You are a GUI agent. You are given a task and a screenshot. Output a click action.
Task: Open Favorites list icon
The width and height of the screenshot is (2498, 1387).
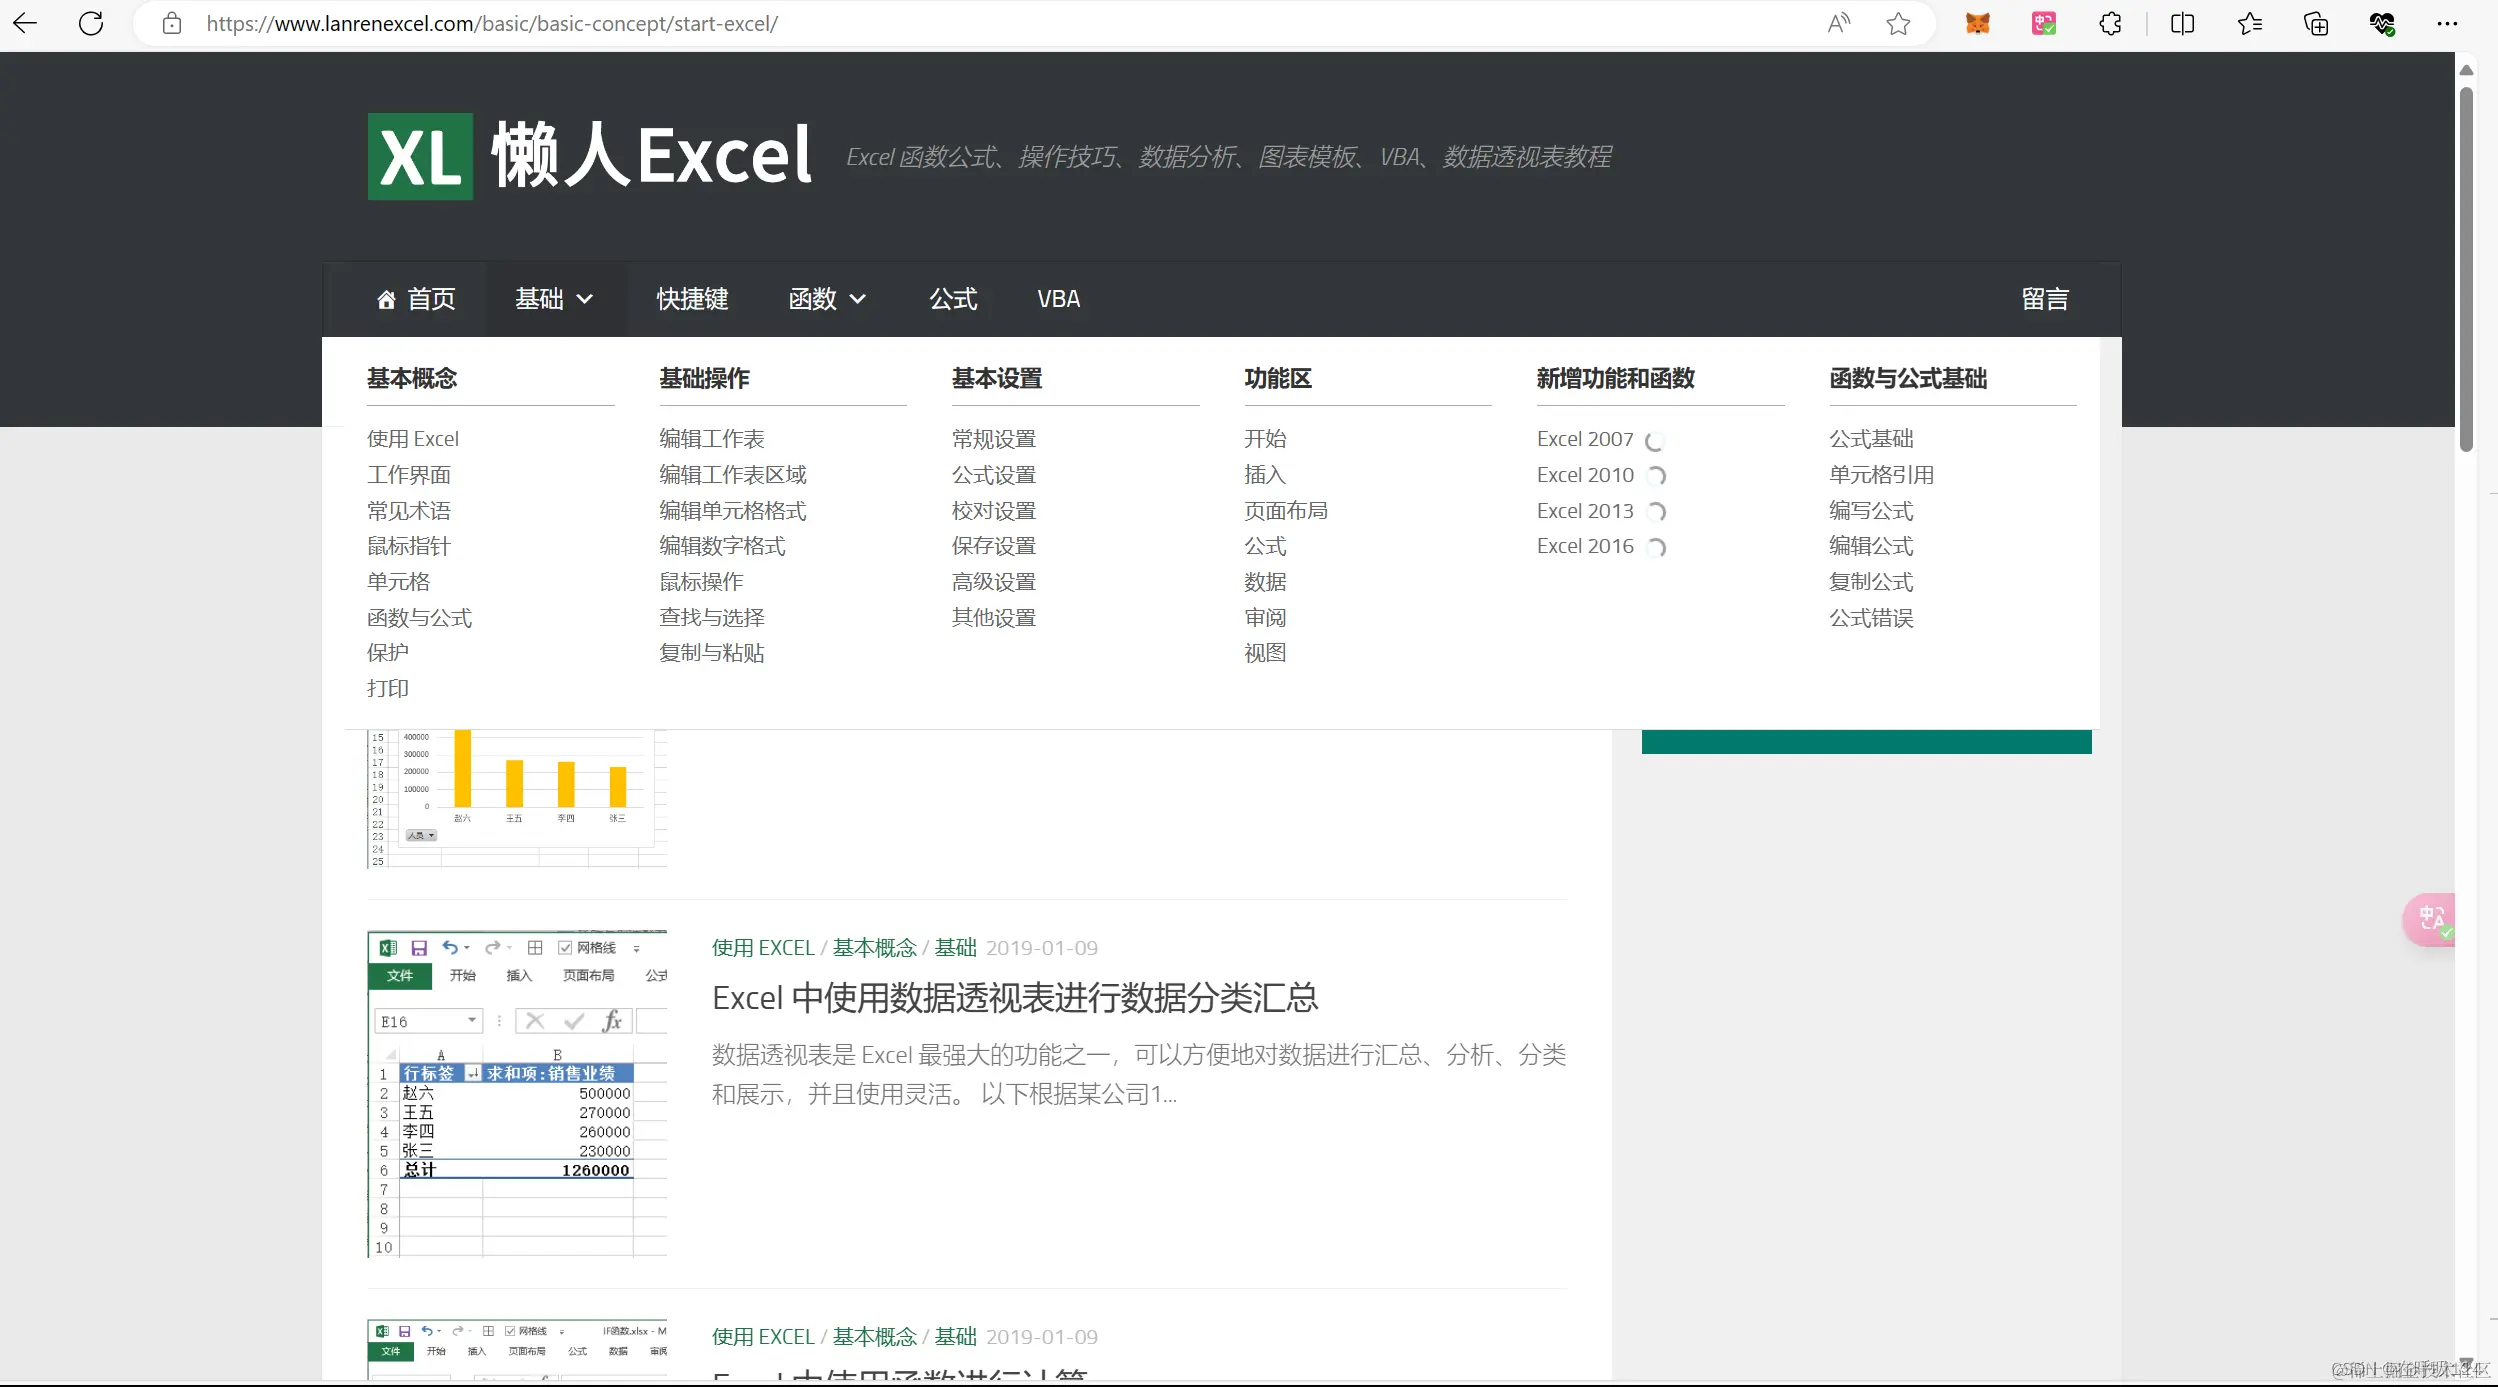[2249, 23]
